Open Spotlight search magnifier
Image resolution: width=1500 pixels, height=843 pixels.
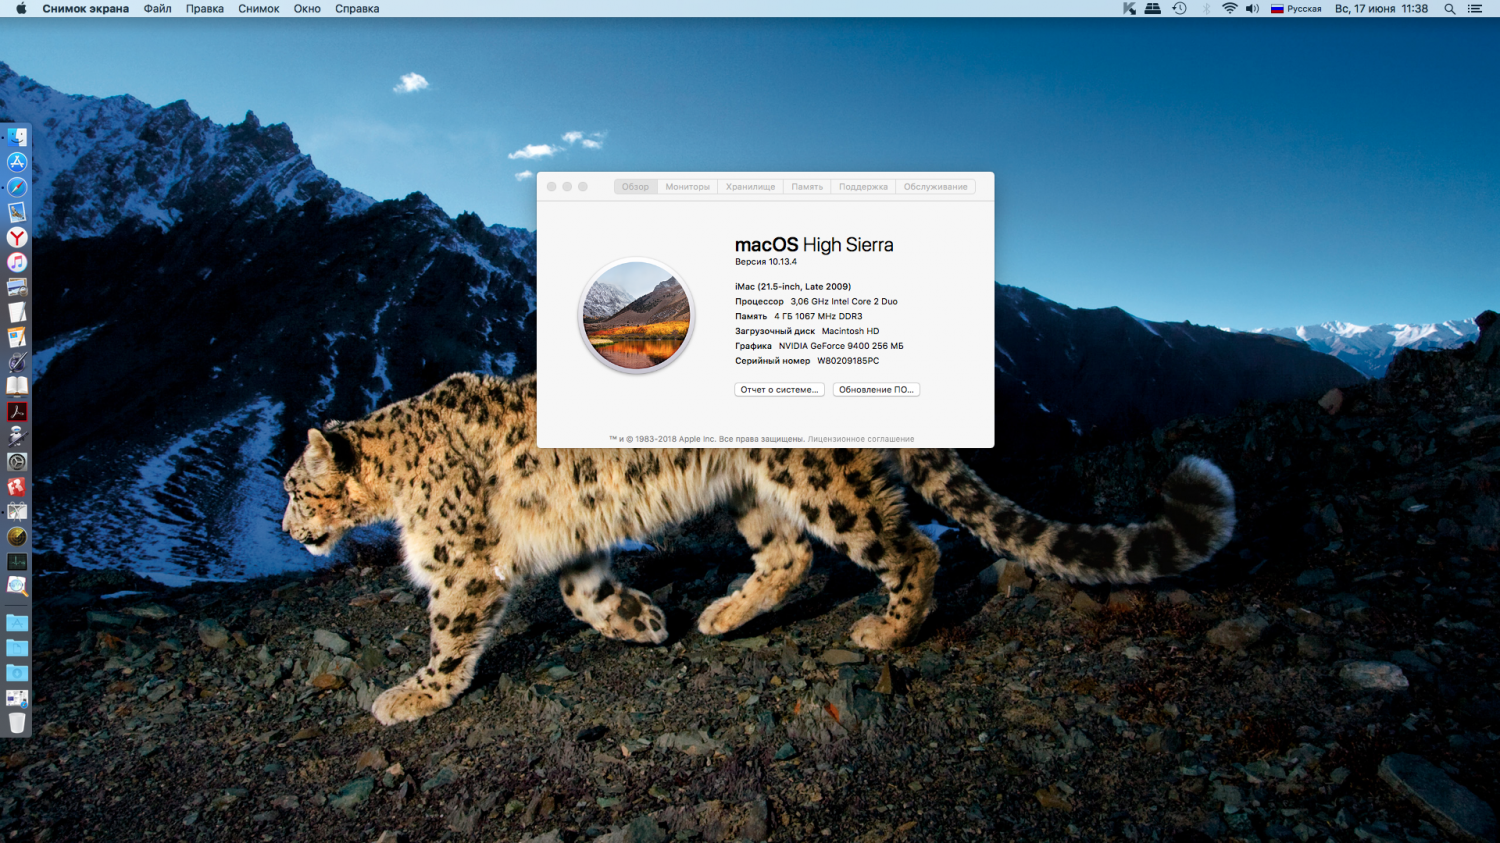tap(1450, 9)
